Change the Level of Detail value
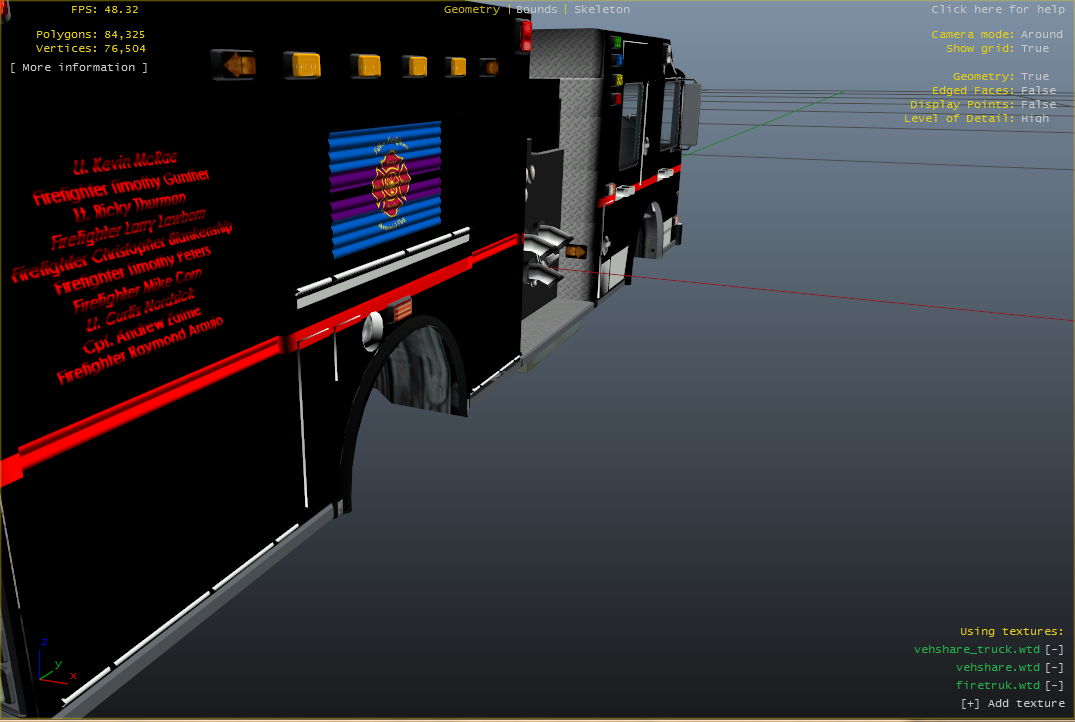 [1035, 118]
